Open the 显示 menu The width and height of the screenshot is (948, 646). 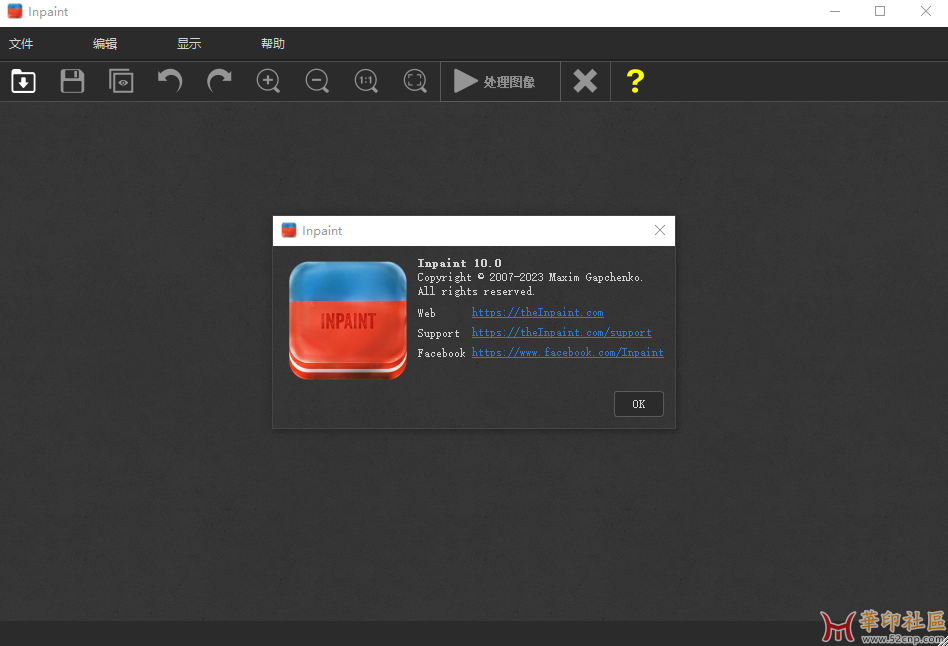click(189, 44)
